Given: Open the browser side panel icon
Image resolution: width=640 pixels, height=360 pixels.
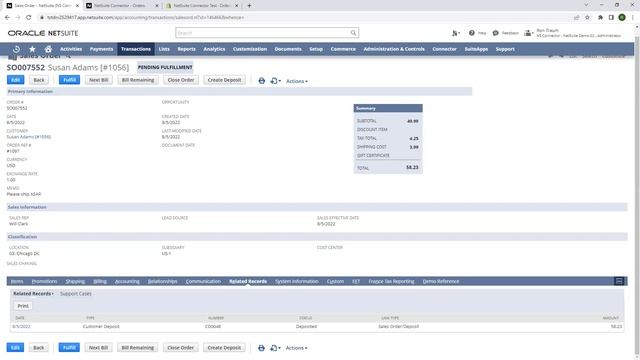Looking at the screenshot, I should [611, 17].
